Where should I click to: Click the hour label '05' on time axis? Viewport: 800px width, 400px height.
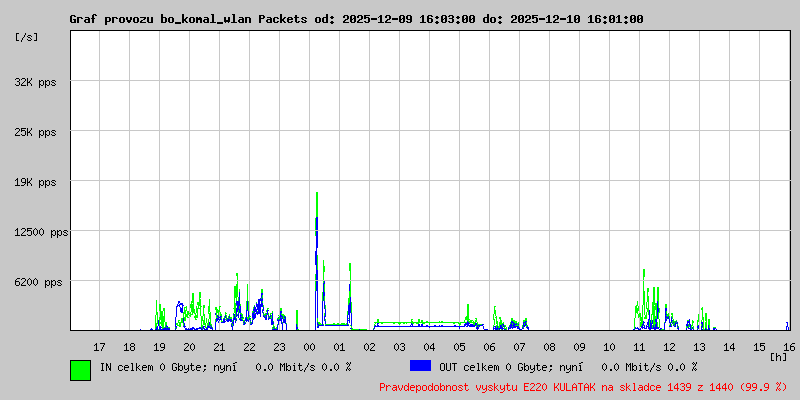tap(459, 347)
